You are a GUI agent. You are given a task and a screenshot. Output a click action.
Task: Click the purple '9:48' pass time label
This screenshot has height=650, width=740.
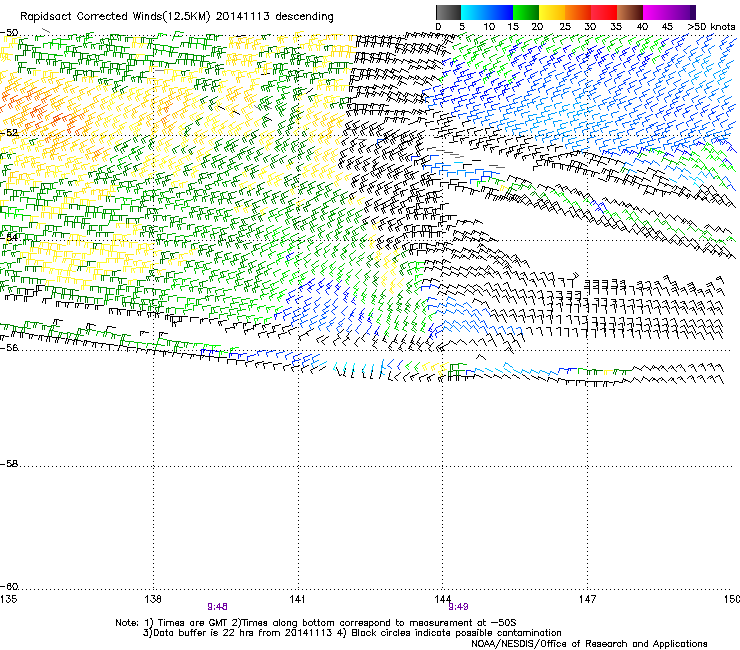217,607
